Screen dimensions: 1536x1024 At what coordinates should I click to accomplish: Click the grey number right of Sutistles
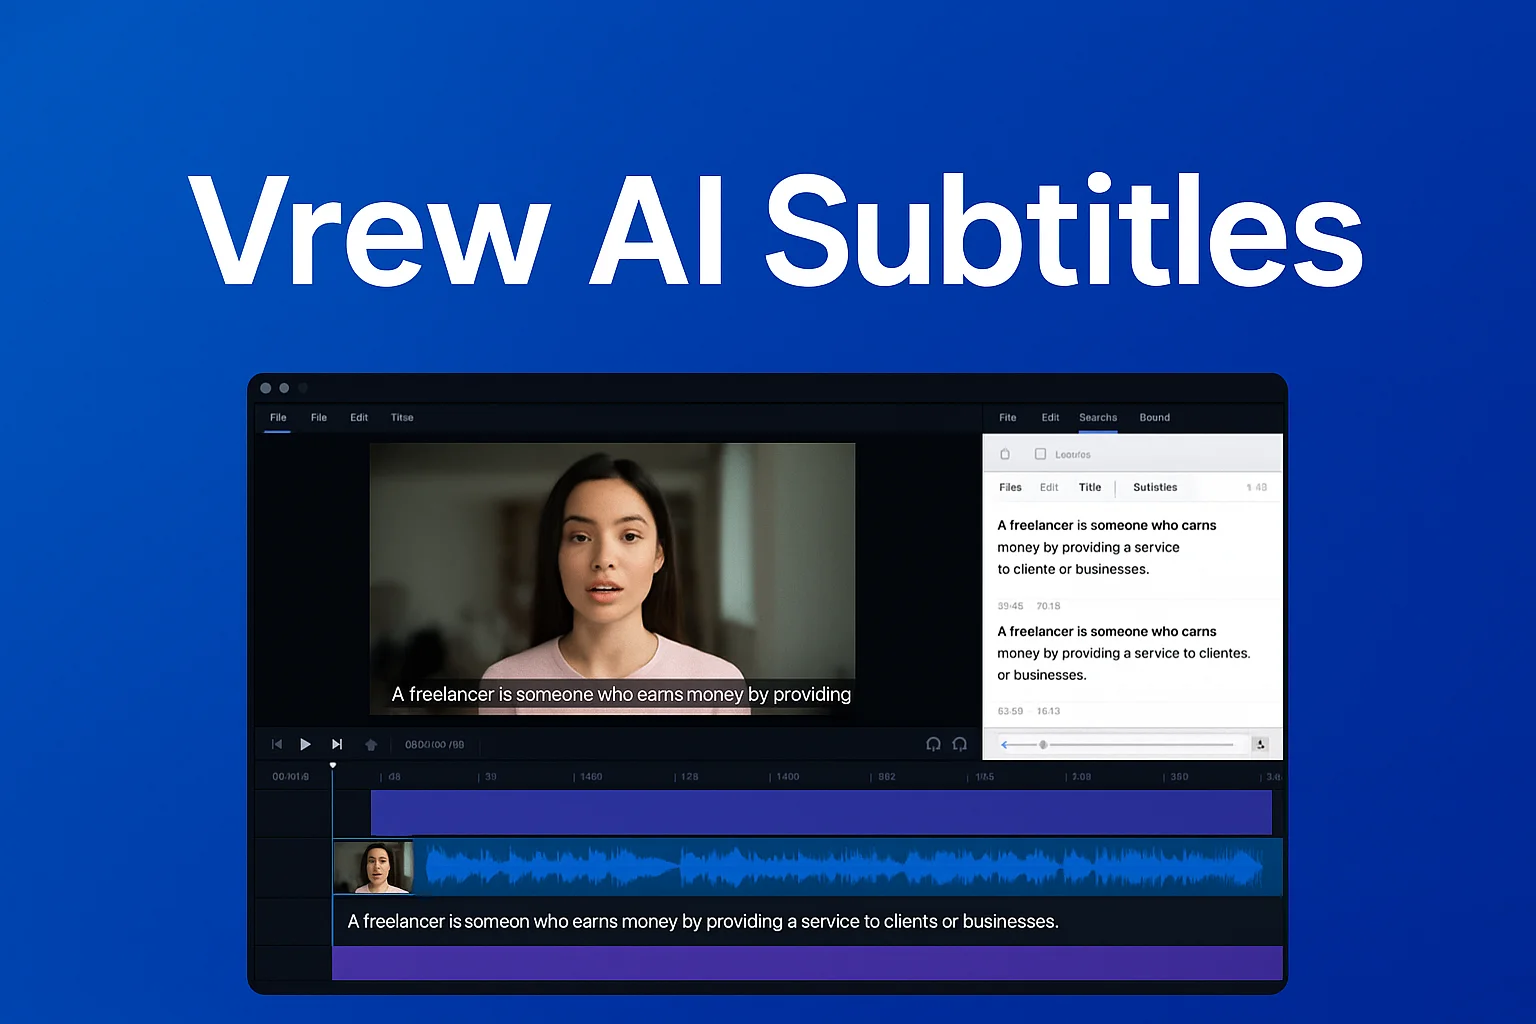coord(1257,488)
